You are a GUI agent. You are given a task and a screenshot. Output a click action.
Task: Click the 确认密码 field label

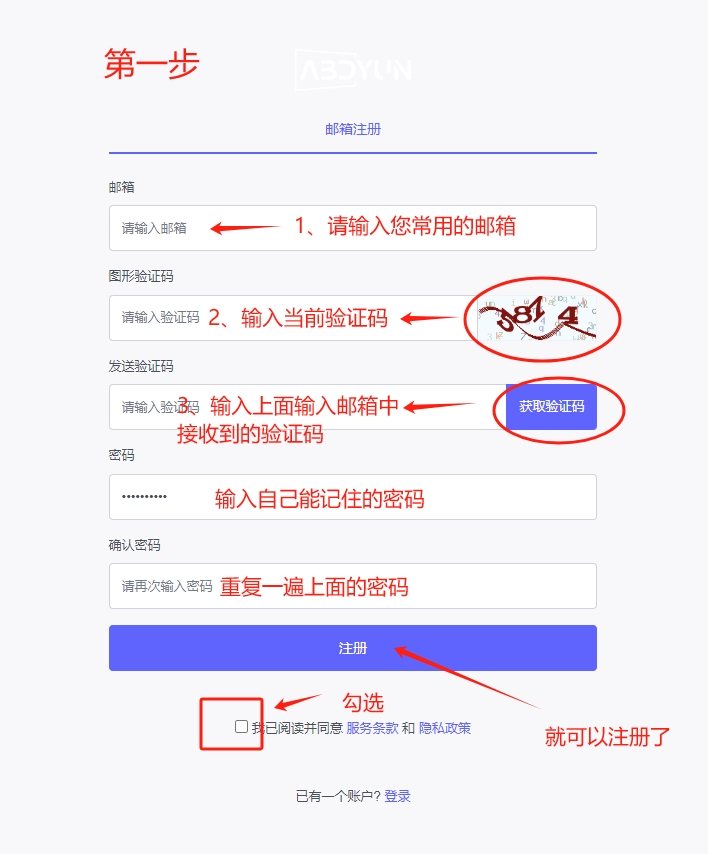[135, 545]
